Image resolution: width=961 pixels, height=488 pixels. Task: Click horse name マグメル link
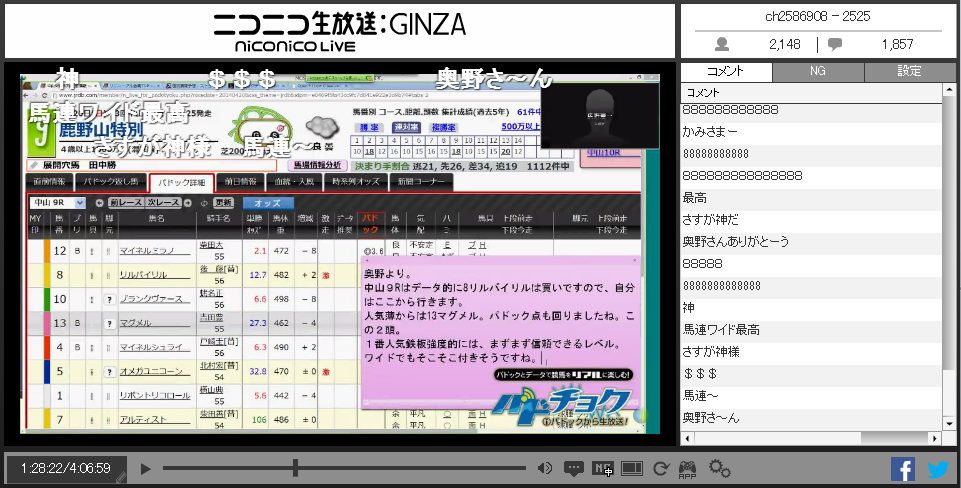(x=135, y=323)
